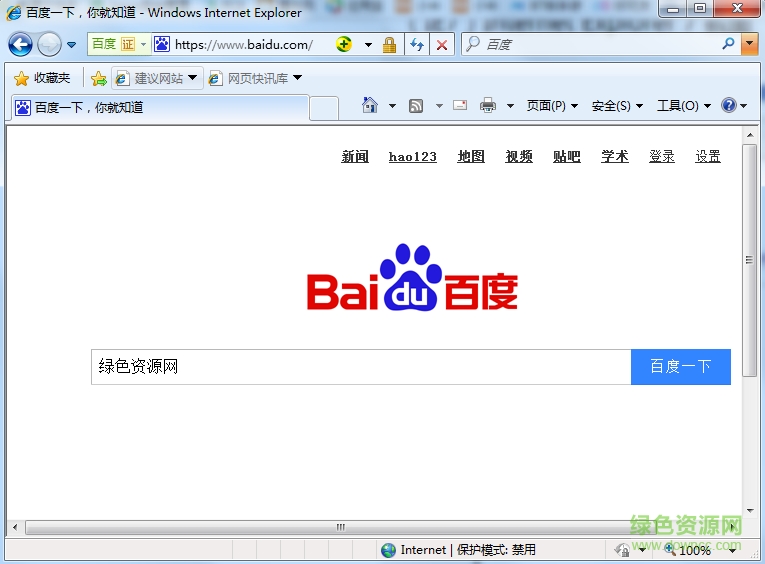
Task: Click the Home icon in command bar
Action: pyautogui.click(x=370, y=105)
